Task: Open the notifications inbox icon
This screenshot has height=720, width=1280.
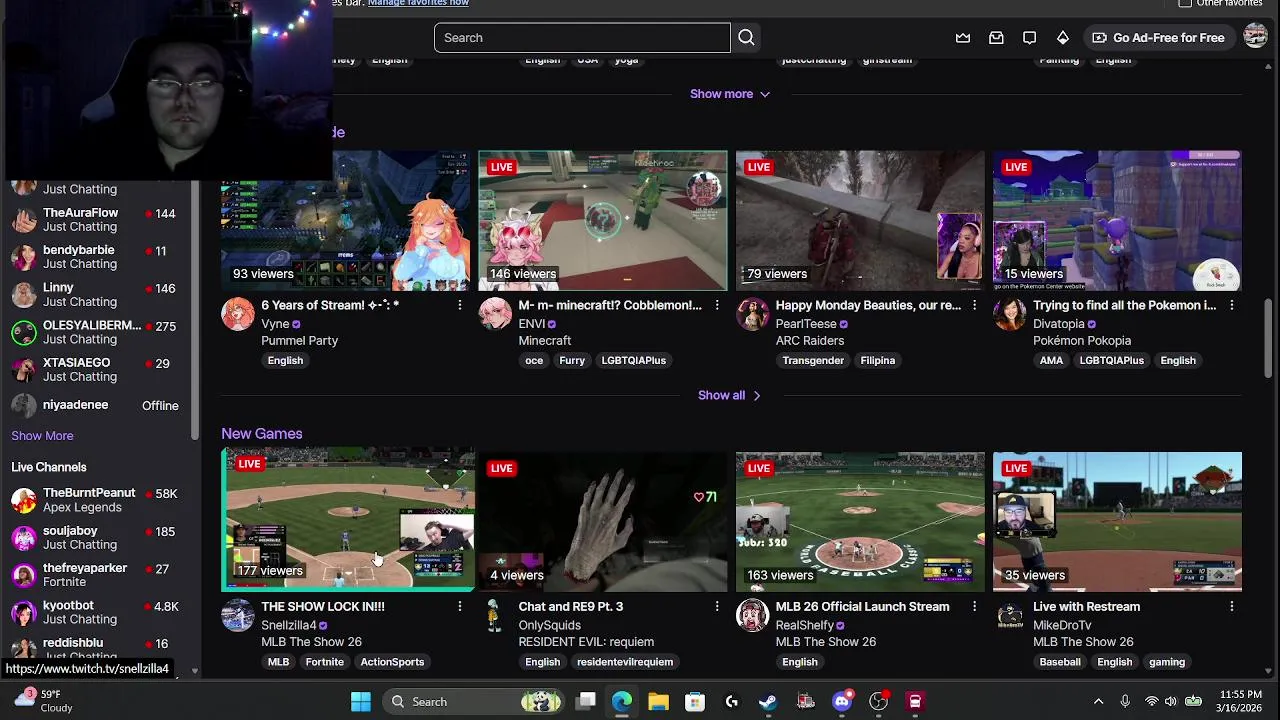Action: (x=996, y=38)
